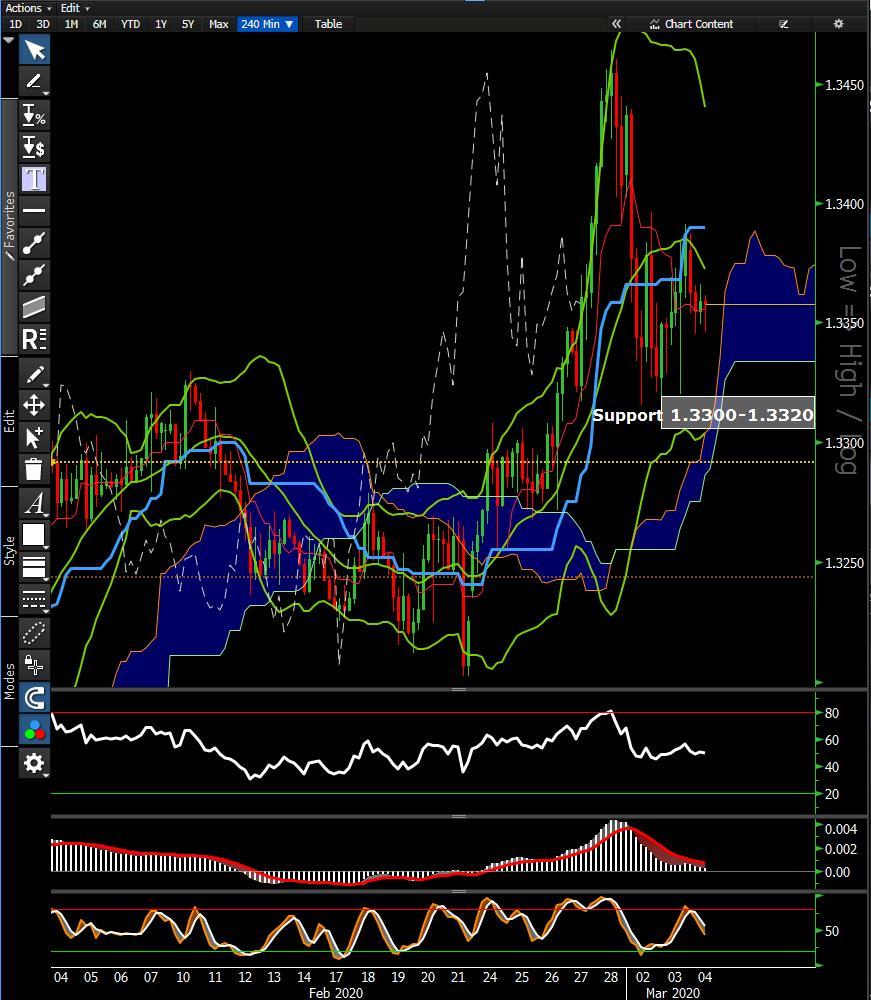Switch range to Max
The height and width of the screenshot is (1000, 871).
218,24
